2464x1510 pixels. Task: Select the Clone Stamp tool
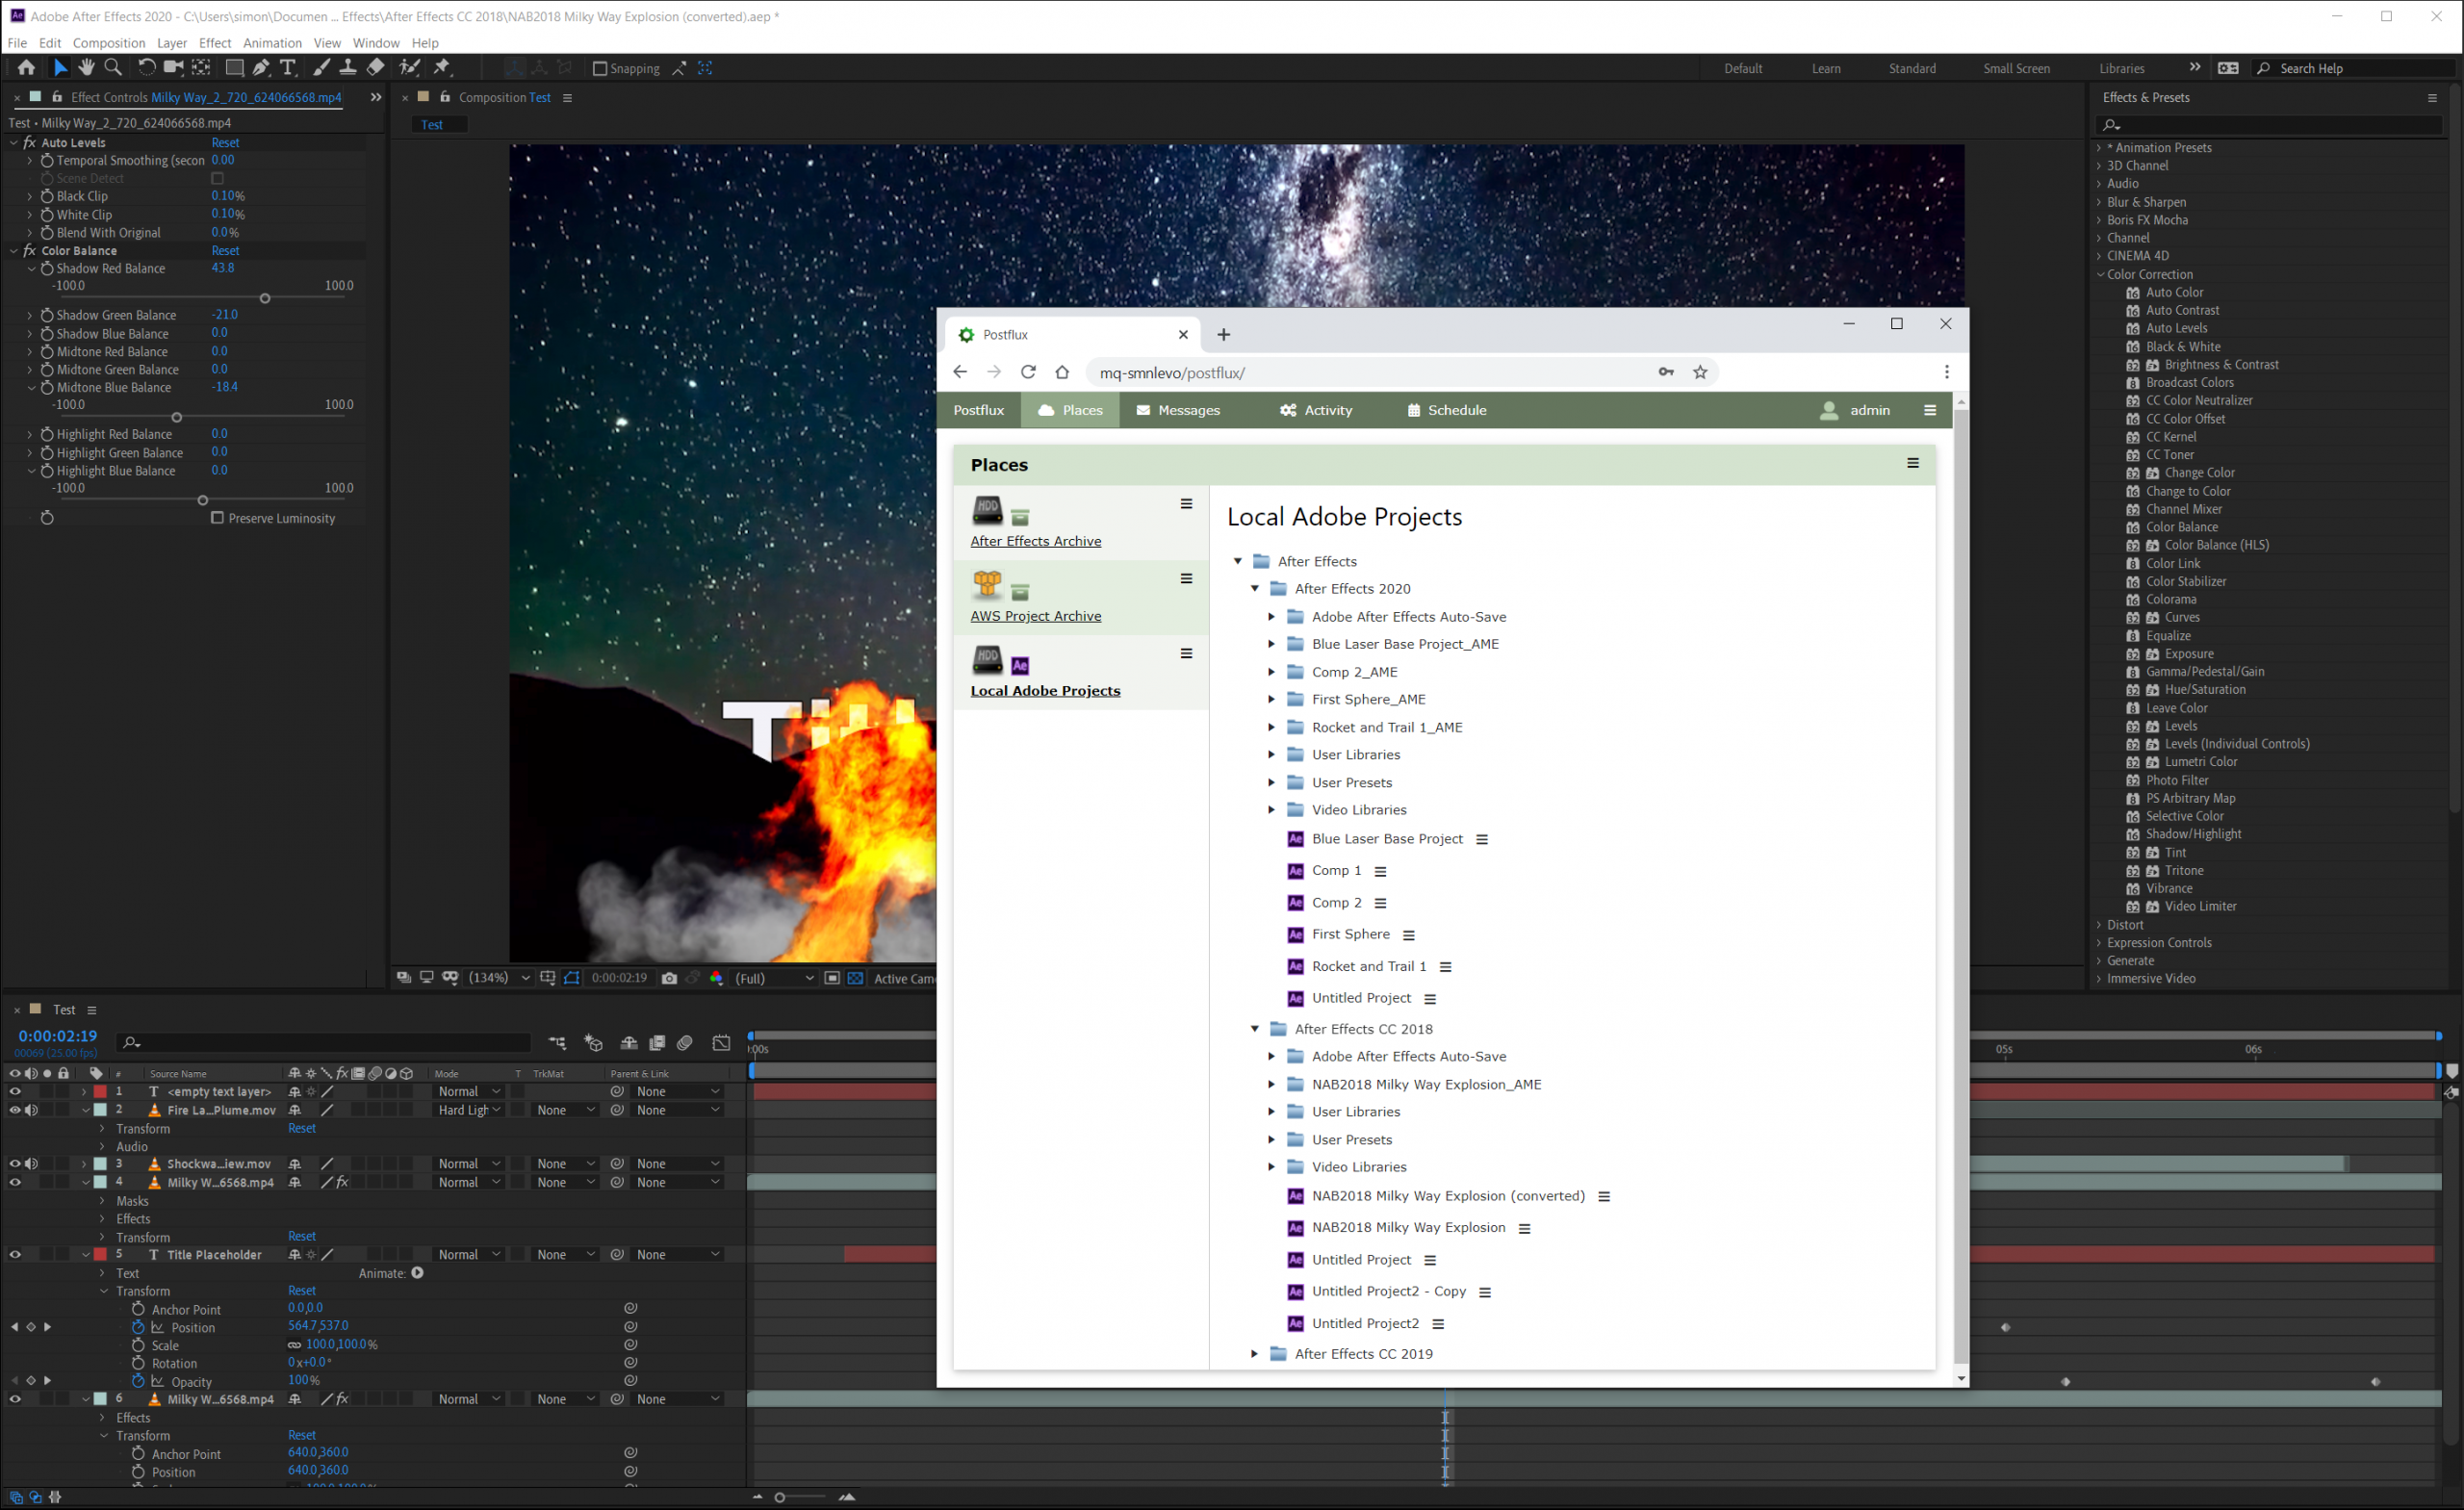coord(348,68)
